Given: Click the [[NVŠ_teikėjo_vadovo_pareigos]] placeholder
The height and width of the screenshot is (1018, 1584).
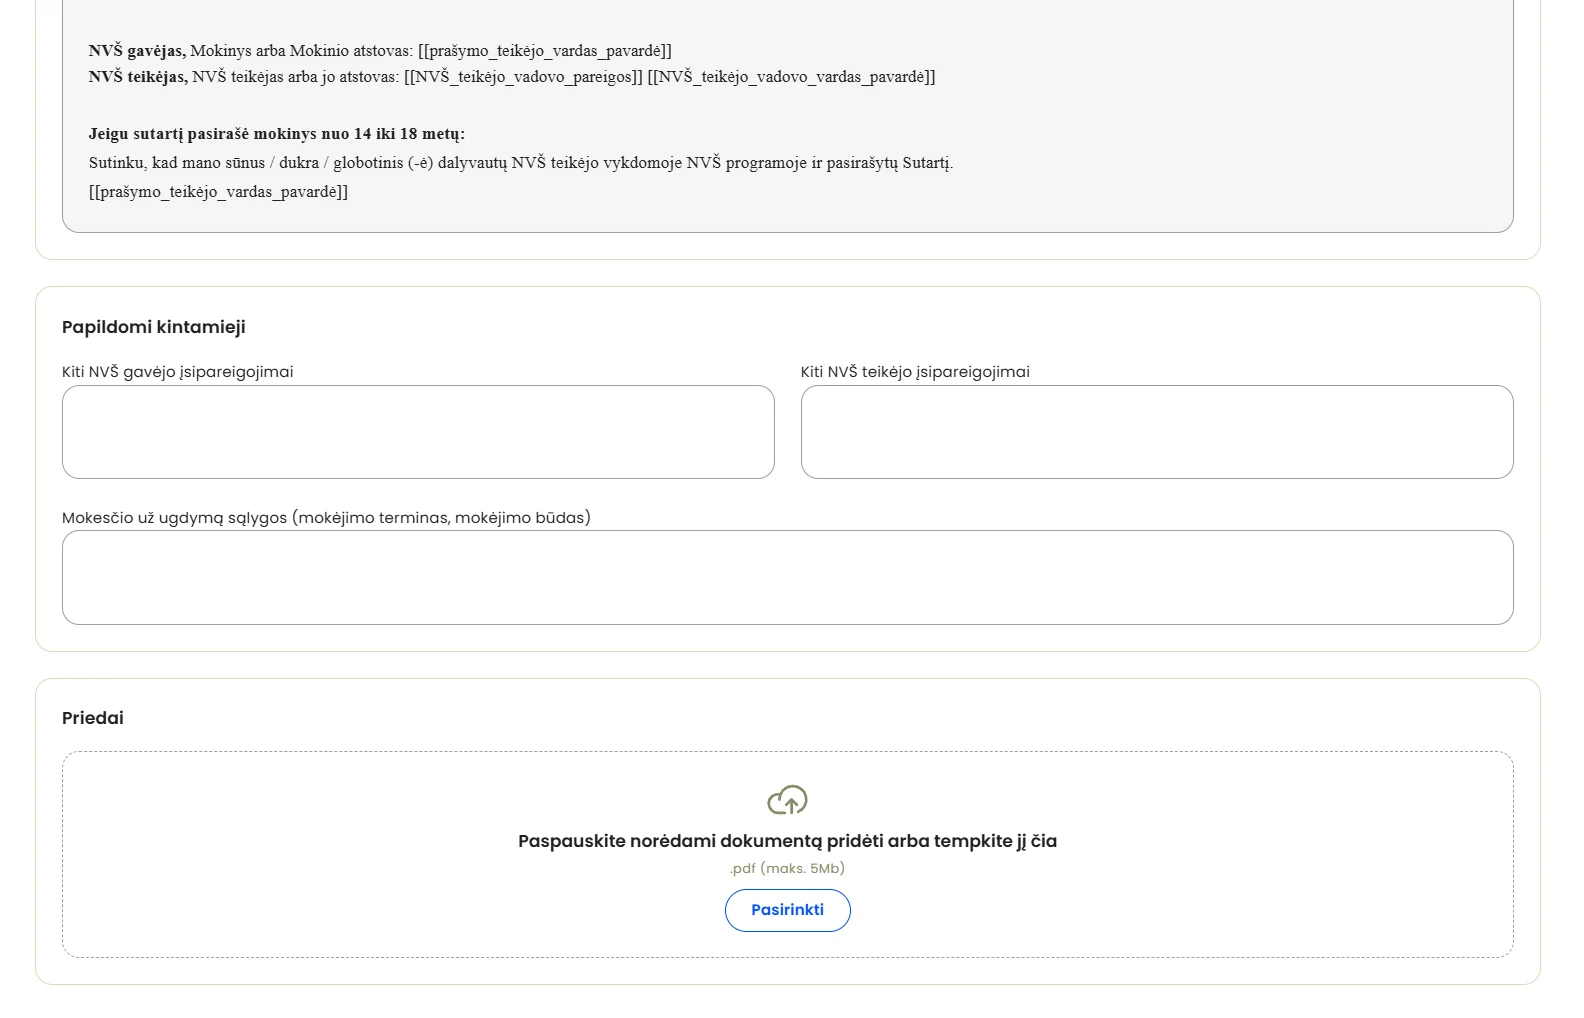Looking at the screenshot, I should point(523,77).
